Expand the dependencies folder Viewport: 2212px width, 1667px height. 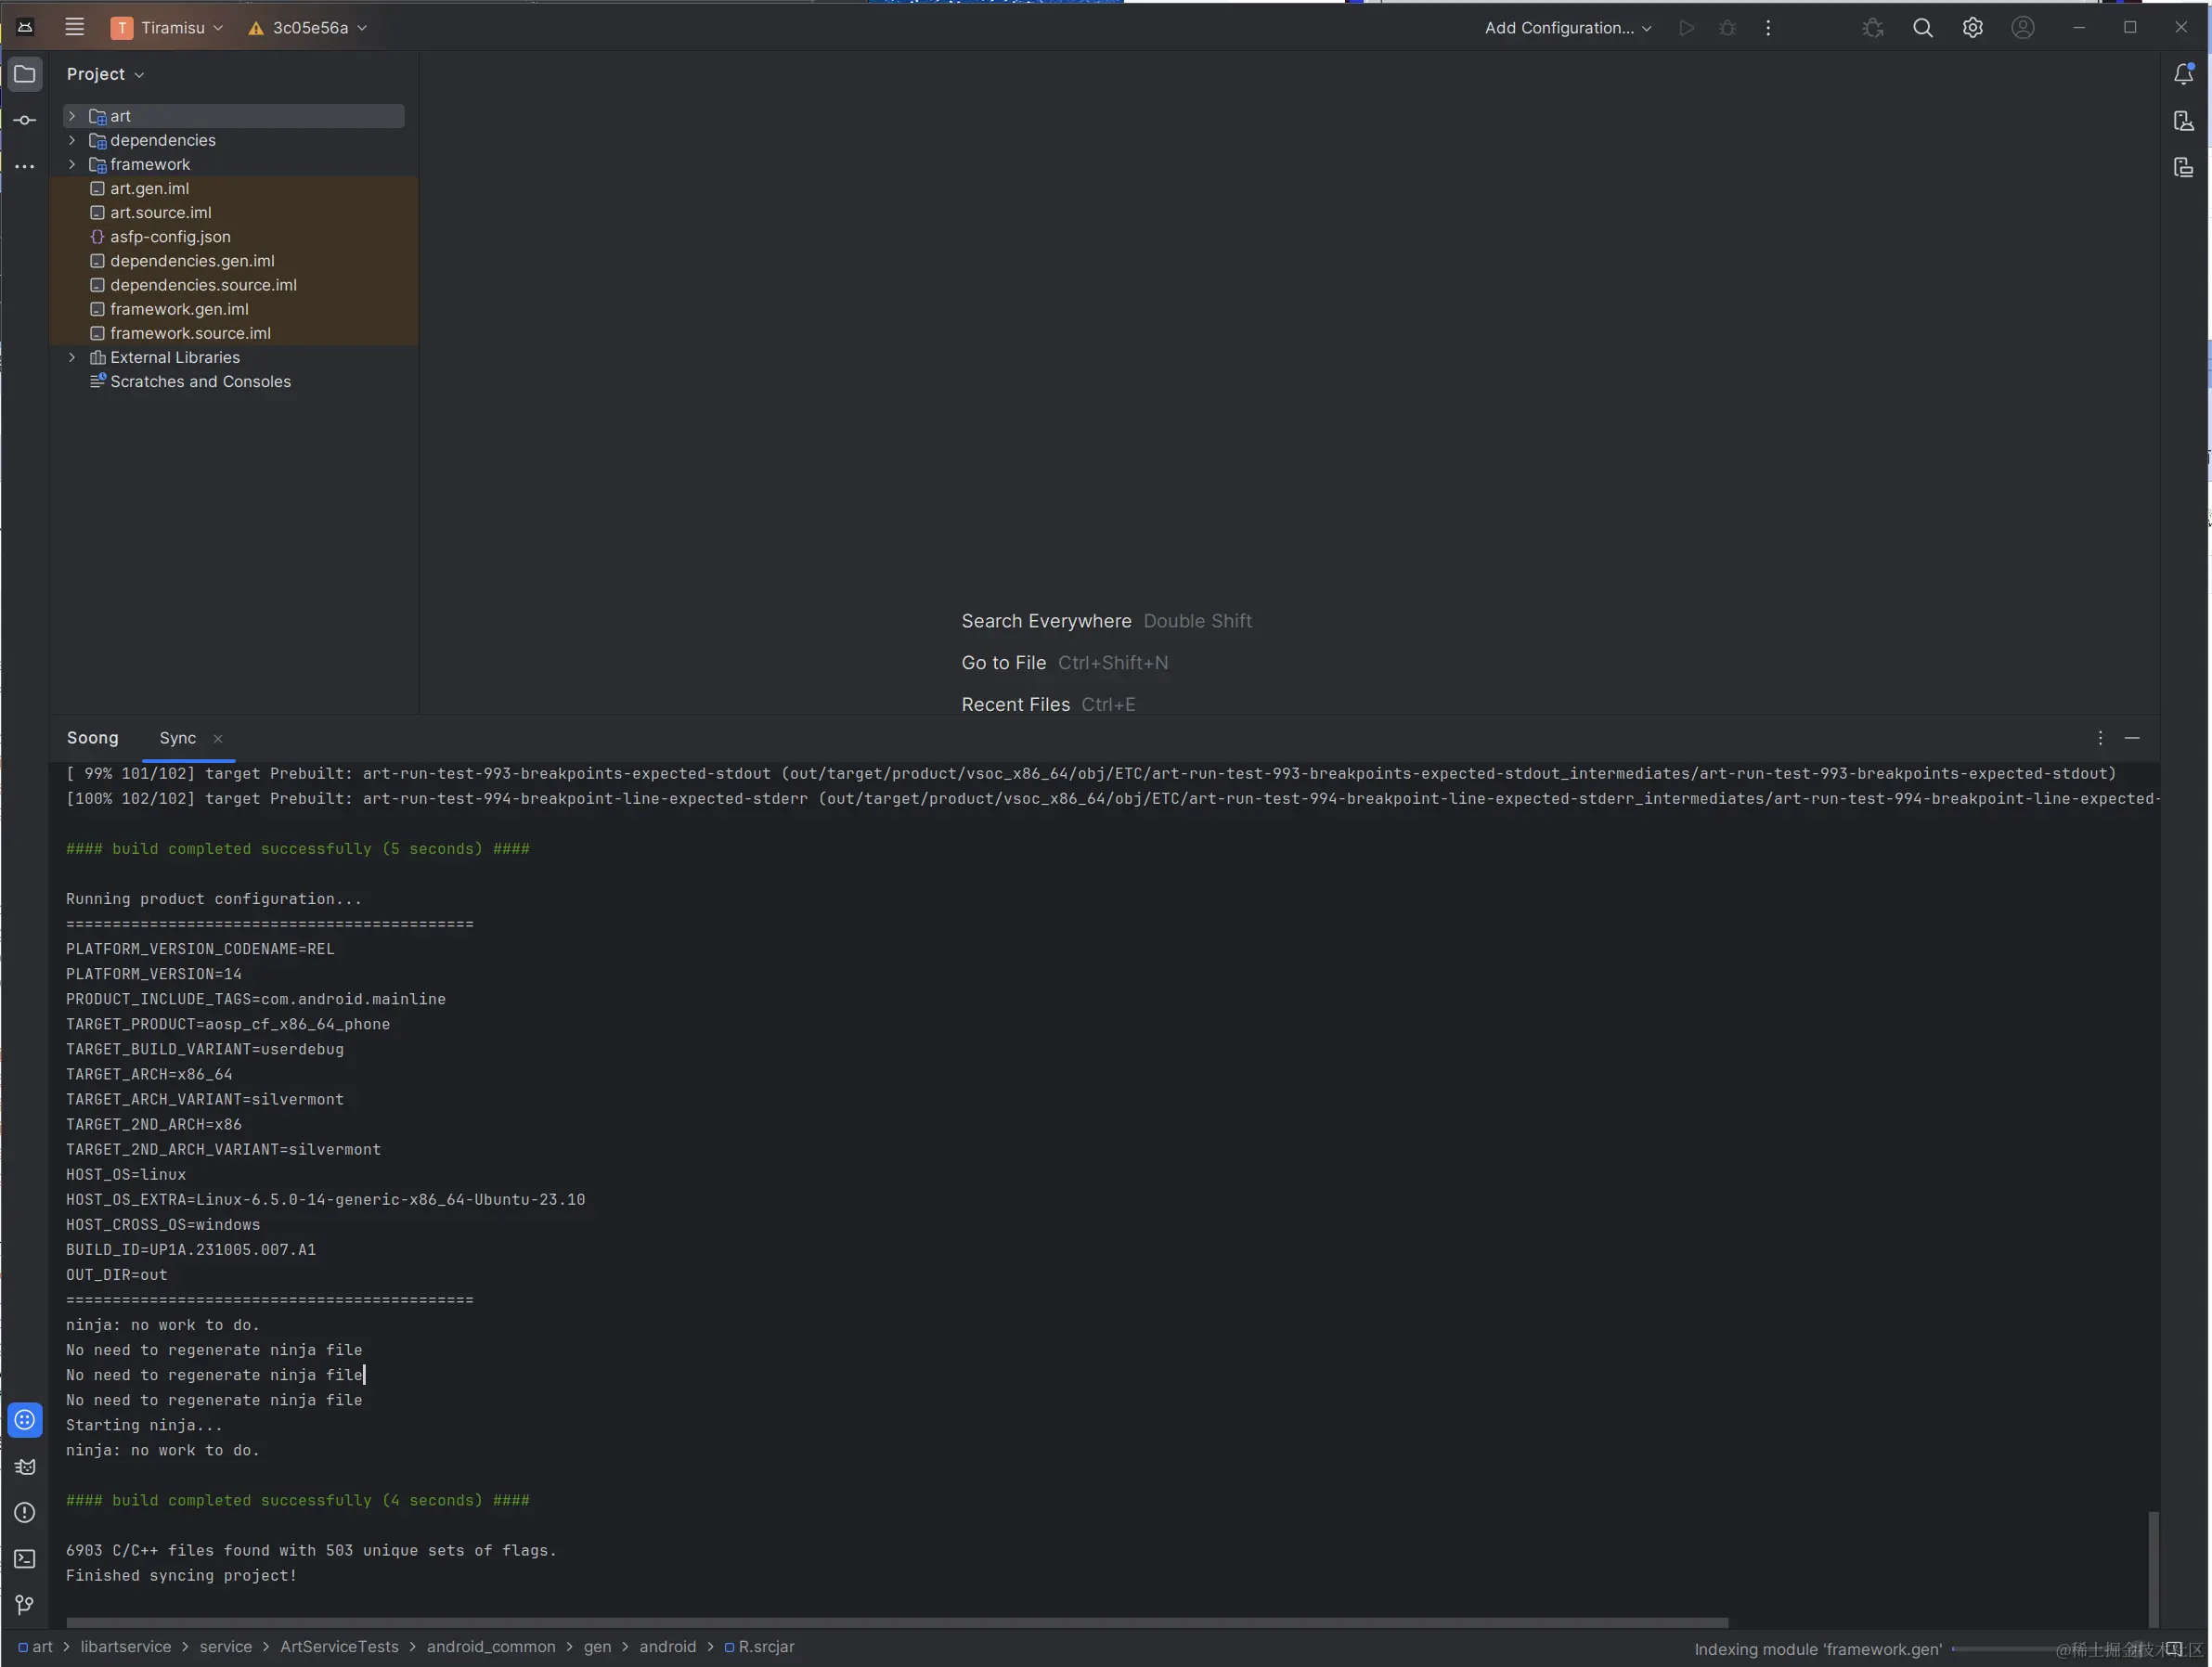click(x=72, y=140)
